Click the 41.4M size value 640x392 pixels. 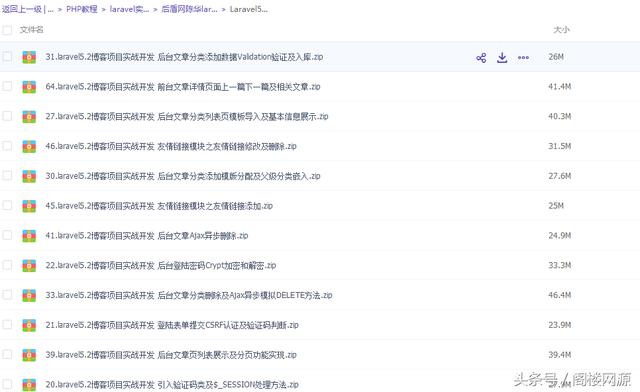pos(560,87)
